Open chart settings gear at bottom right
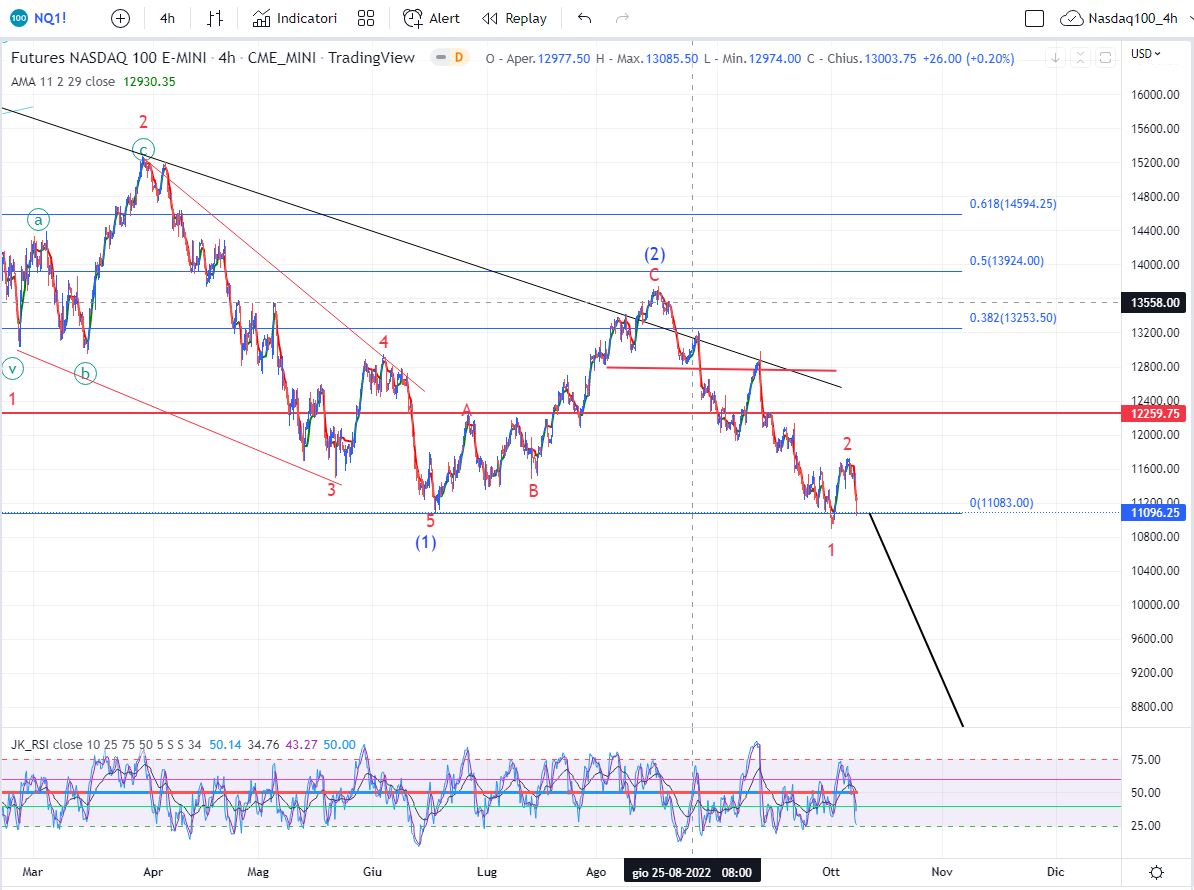Viewport: 1194px width, 890px height. [x=1156, y=872]
